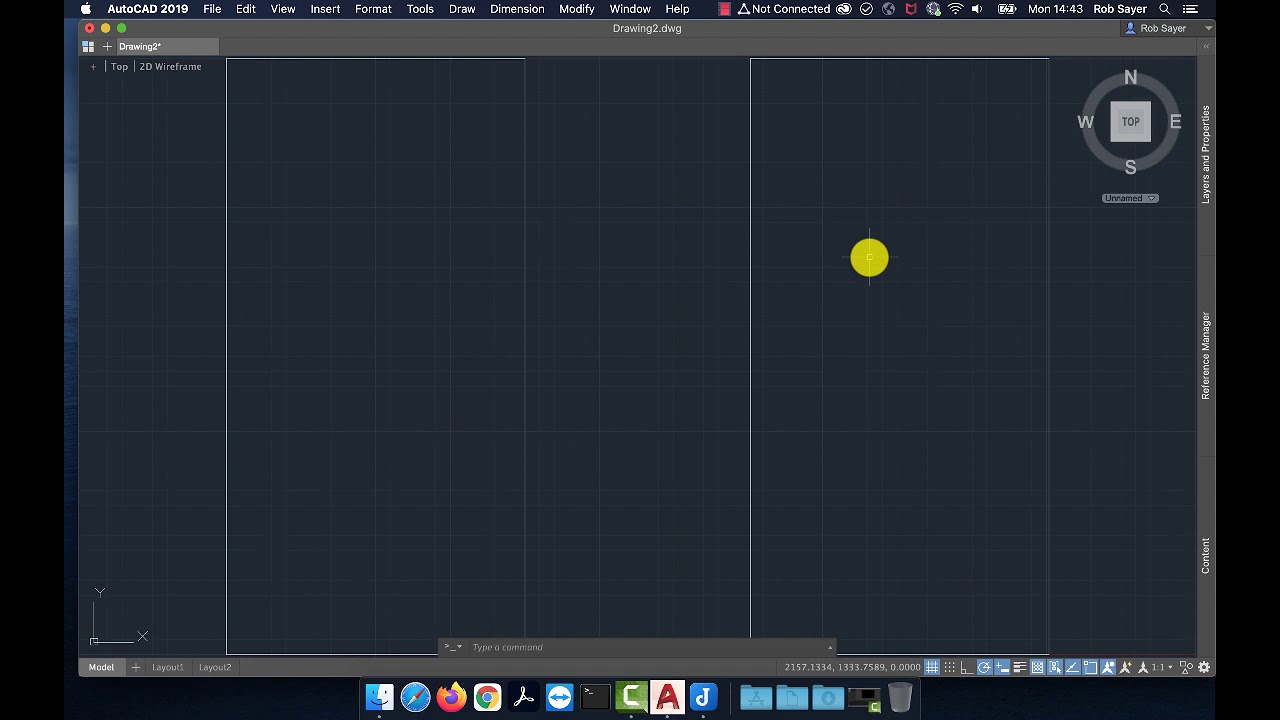This screenshot has height=720, width=1280.
Task: Click the file tabs grid icon
Action: pyautogui.click(x=88, y=46)
